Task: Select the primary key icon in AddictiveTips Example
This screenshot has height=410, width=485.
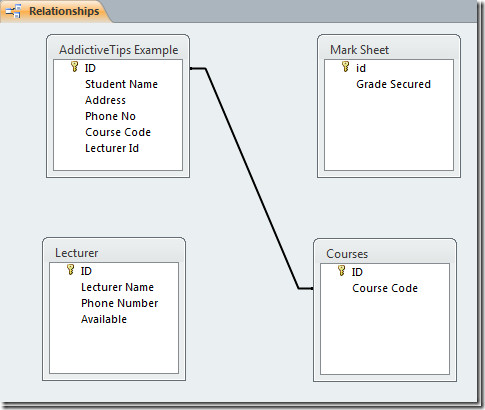Action: click(75, 67)
